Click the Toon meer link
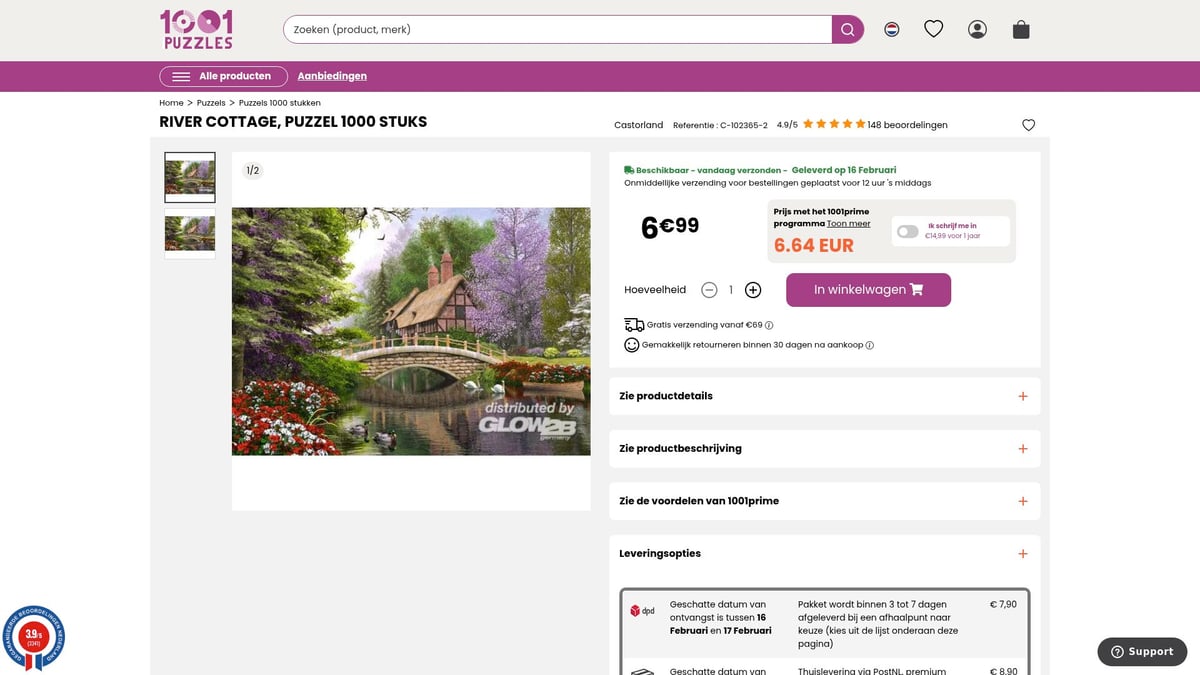Viewport: 1200px width, 675px height. point(848,224)
